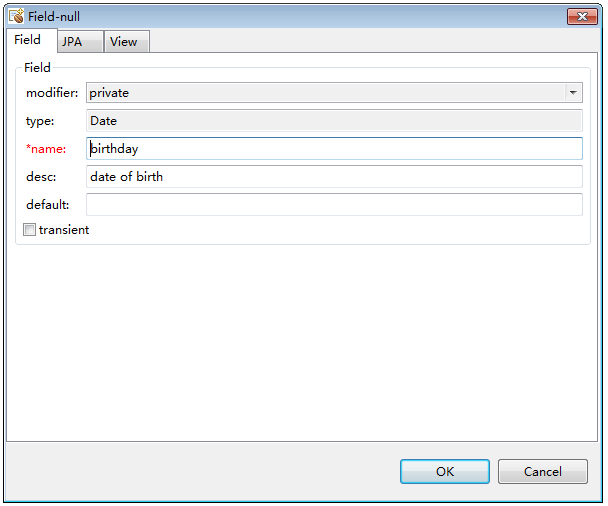Click the modifier: label
The width and height of the screenshot is (608, 506).
pos(52,93)
